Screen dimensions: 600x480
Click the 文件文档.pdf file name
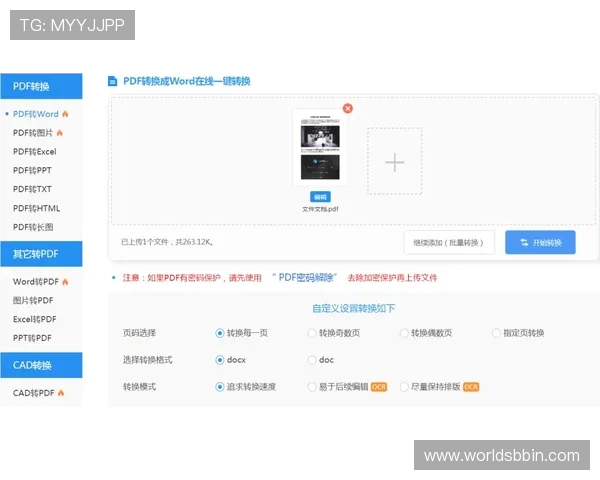point(320,209)
